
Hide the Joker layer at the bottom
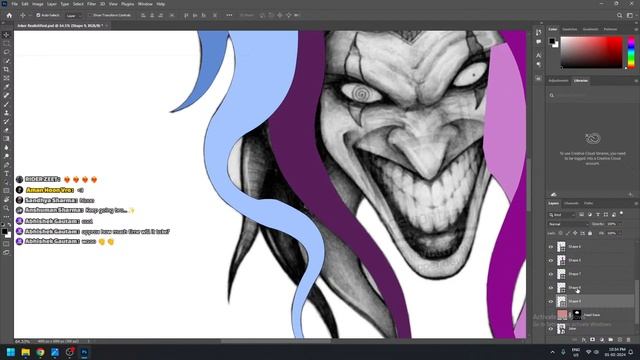pos(551,329)
